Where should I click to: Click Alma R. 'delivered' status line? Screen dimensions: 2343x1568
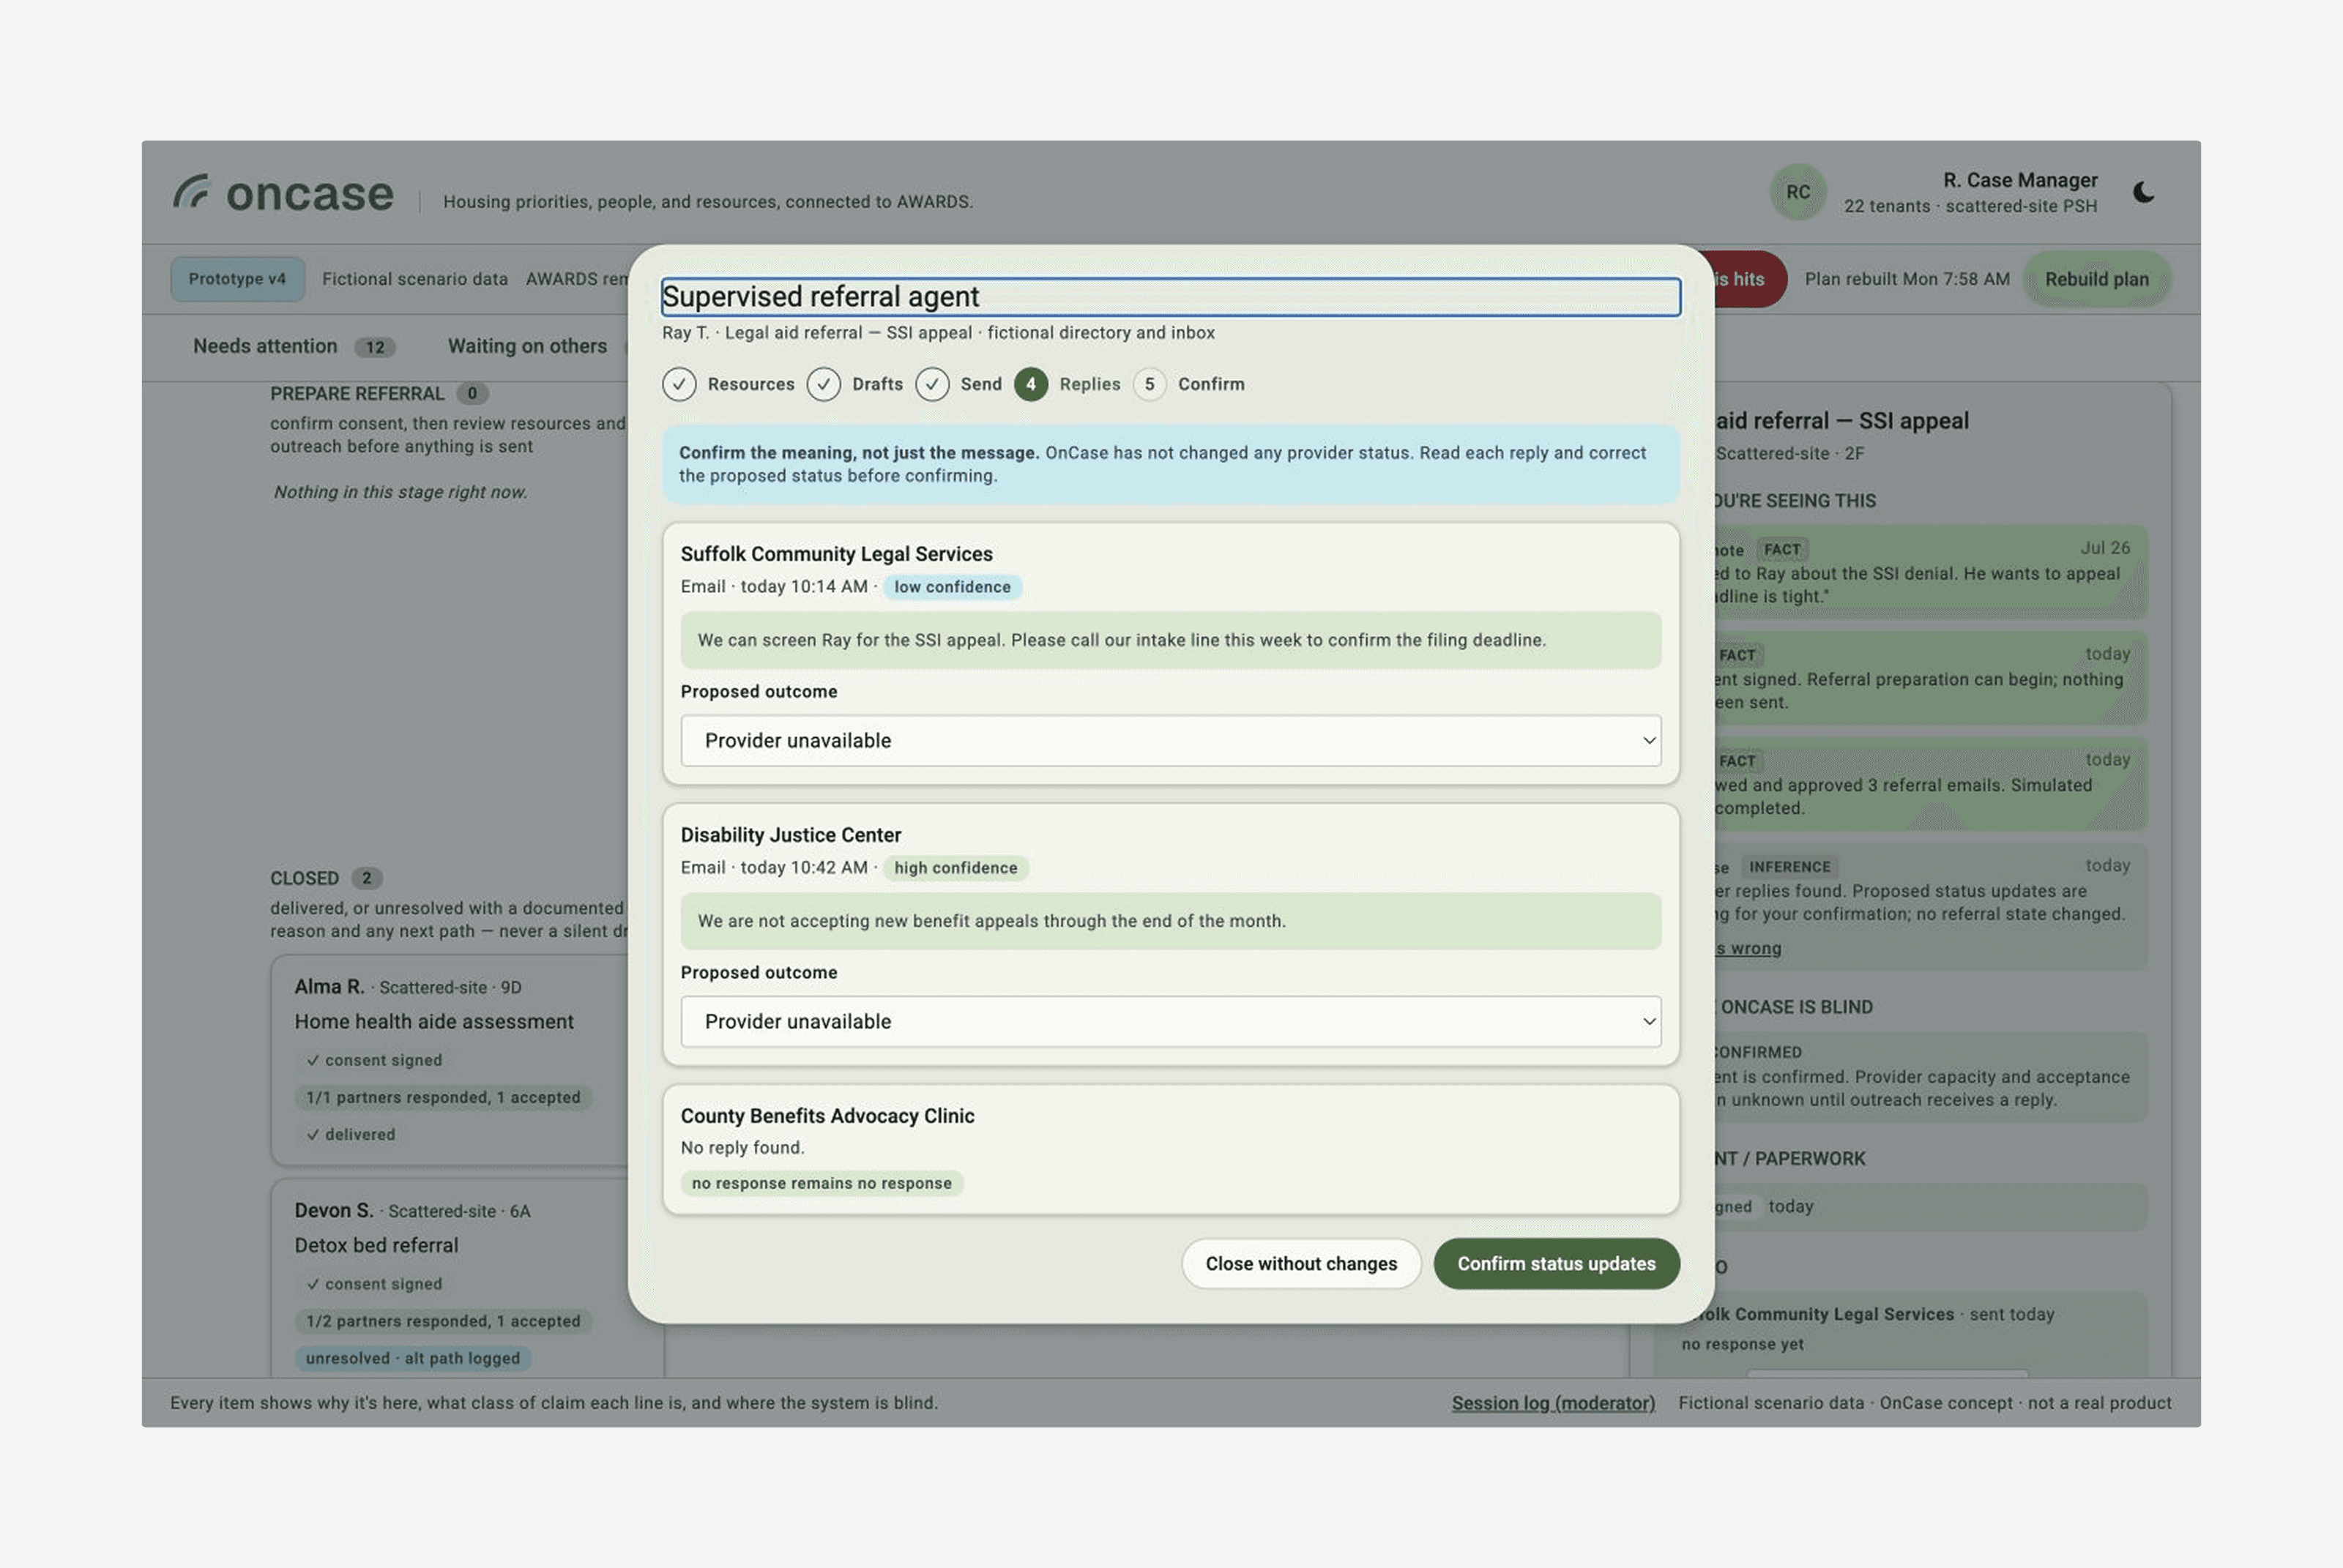coord(351,1134)
